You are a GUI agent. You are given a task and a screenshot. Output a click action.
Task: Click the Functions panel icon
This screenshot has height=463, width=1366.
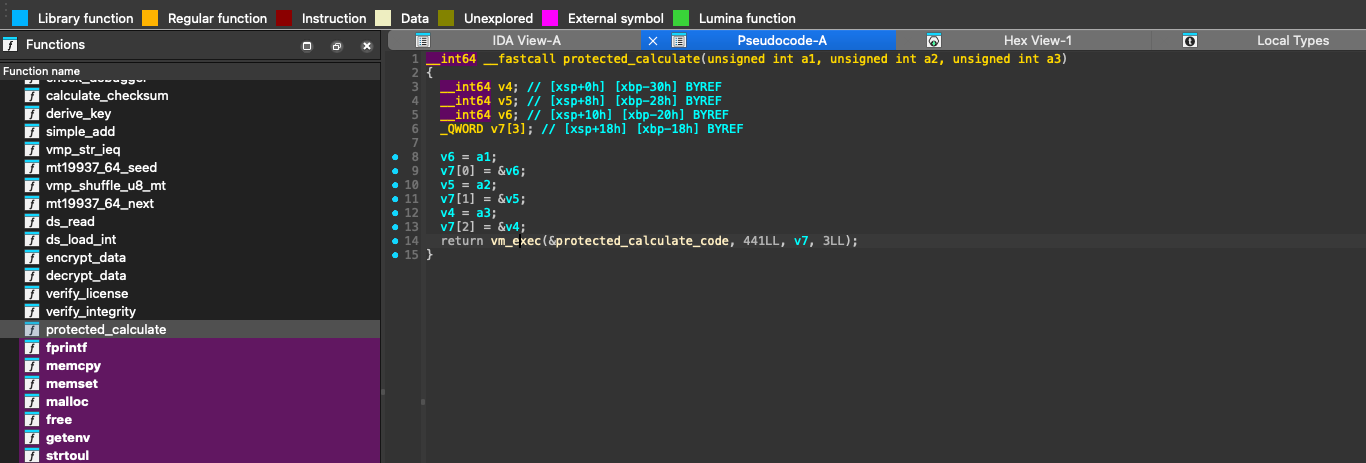[10, 45]
